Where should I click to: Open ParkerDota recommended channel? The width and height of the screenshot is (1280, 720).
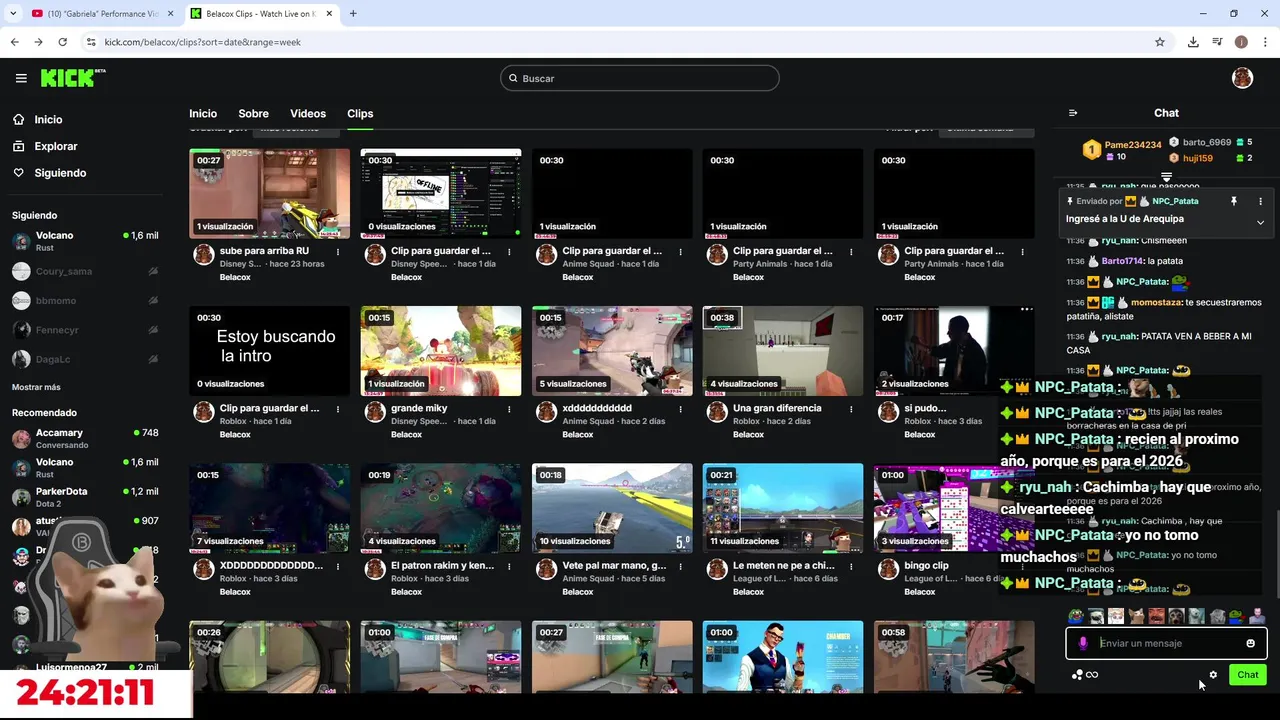(x=85, y=497)
